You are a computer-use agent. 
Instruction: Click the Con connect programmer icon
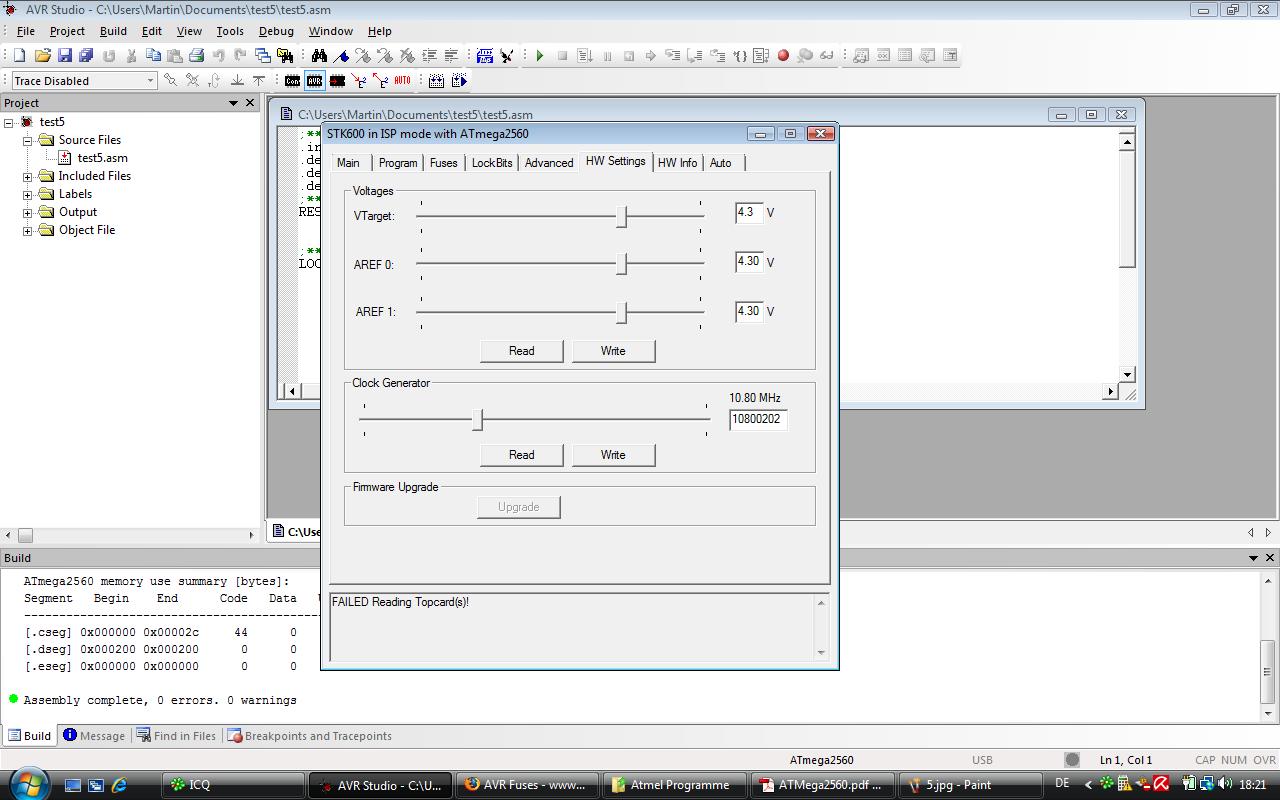click(292, 81)
